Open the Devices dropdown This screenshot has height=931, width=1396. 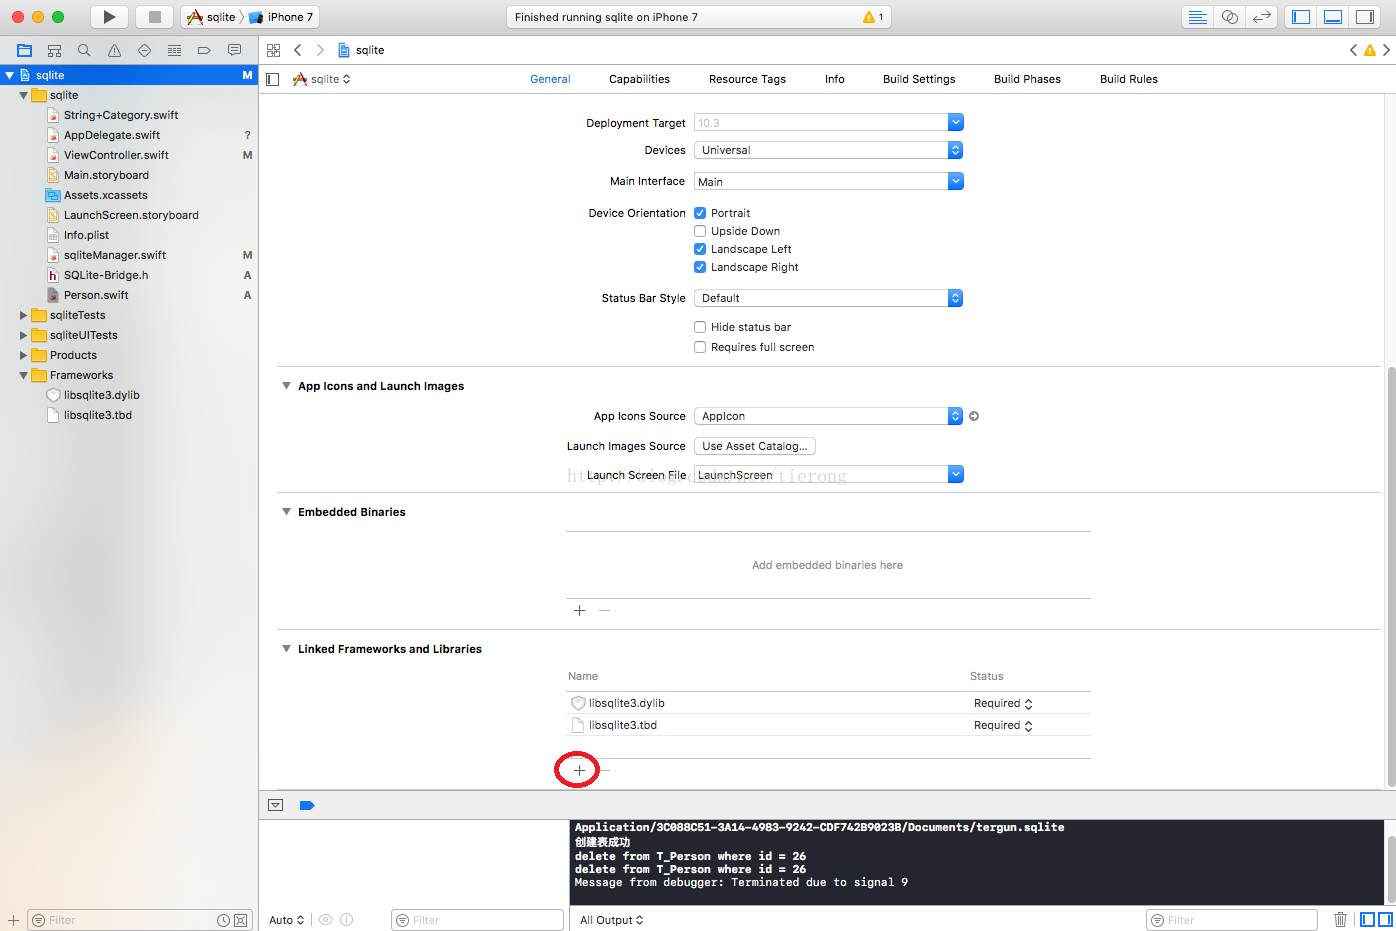pos(828,150)
